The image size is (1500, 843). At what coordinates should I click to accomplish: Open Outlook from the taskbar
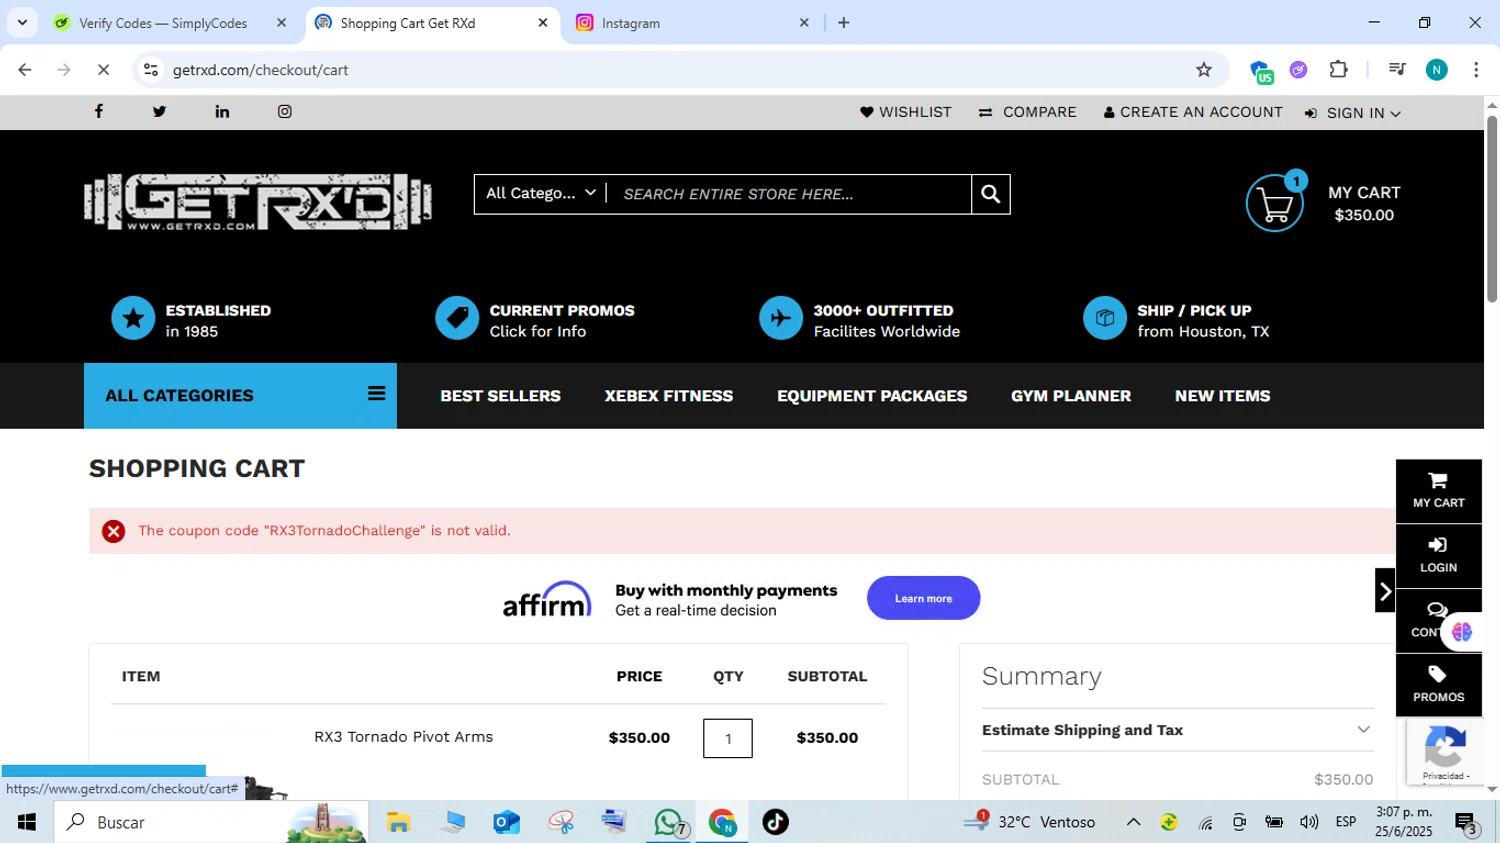click(x=506, y=822)
